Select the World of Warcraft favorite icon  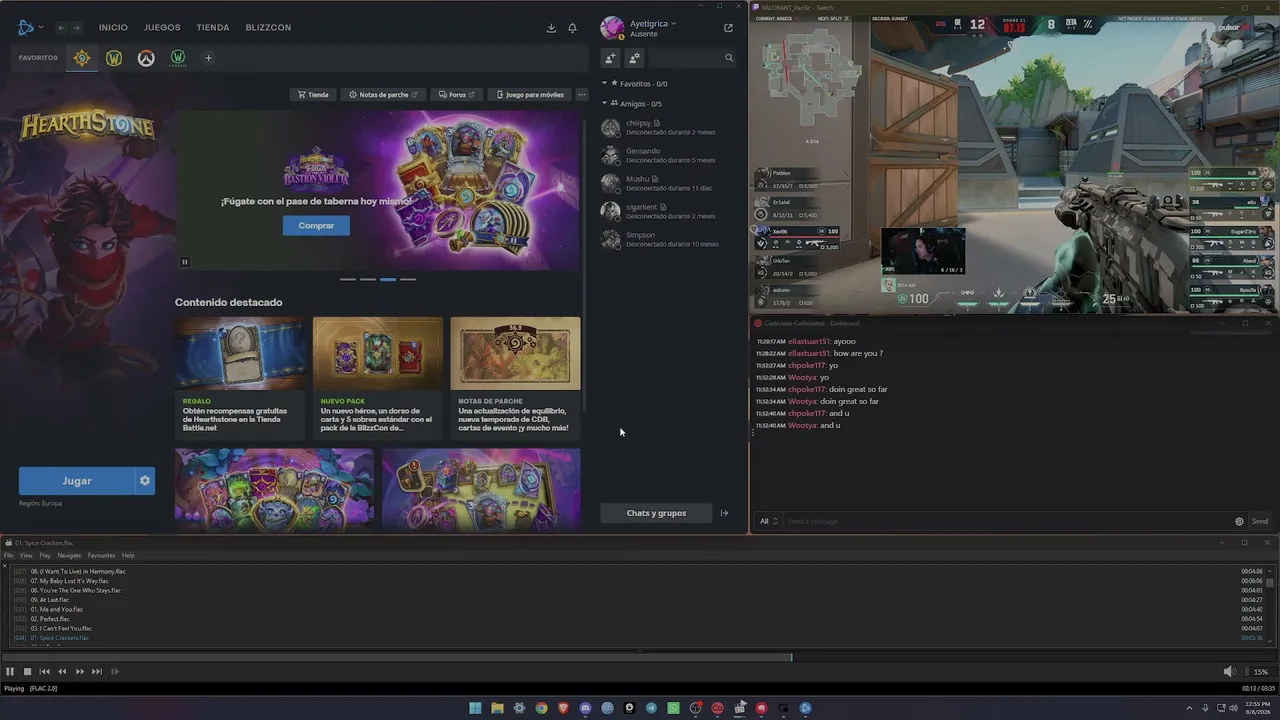[114, 58]
